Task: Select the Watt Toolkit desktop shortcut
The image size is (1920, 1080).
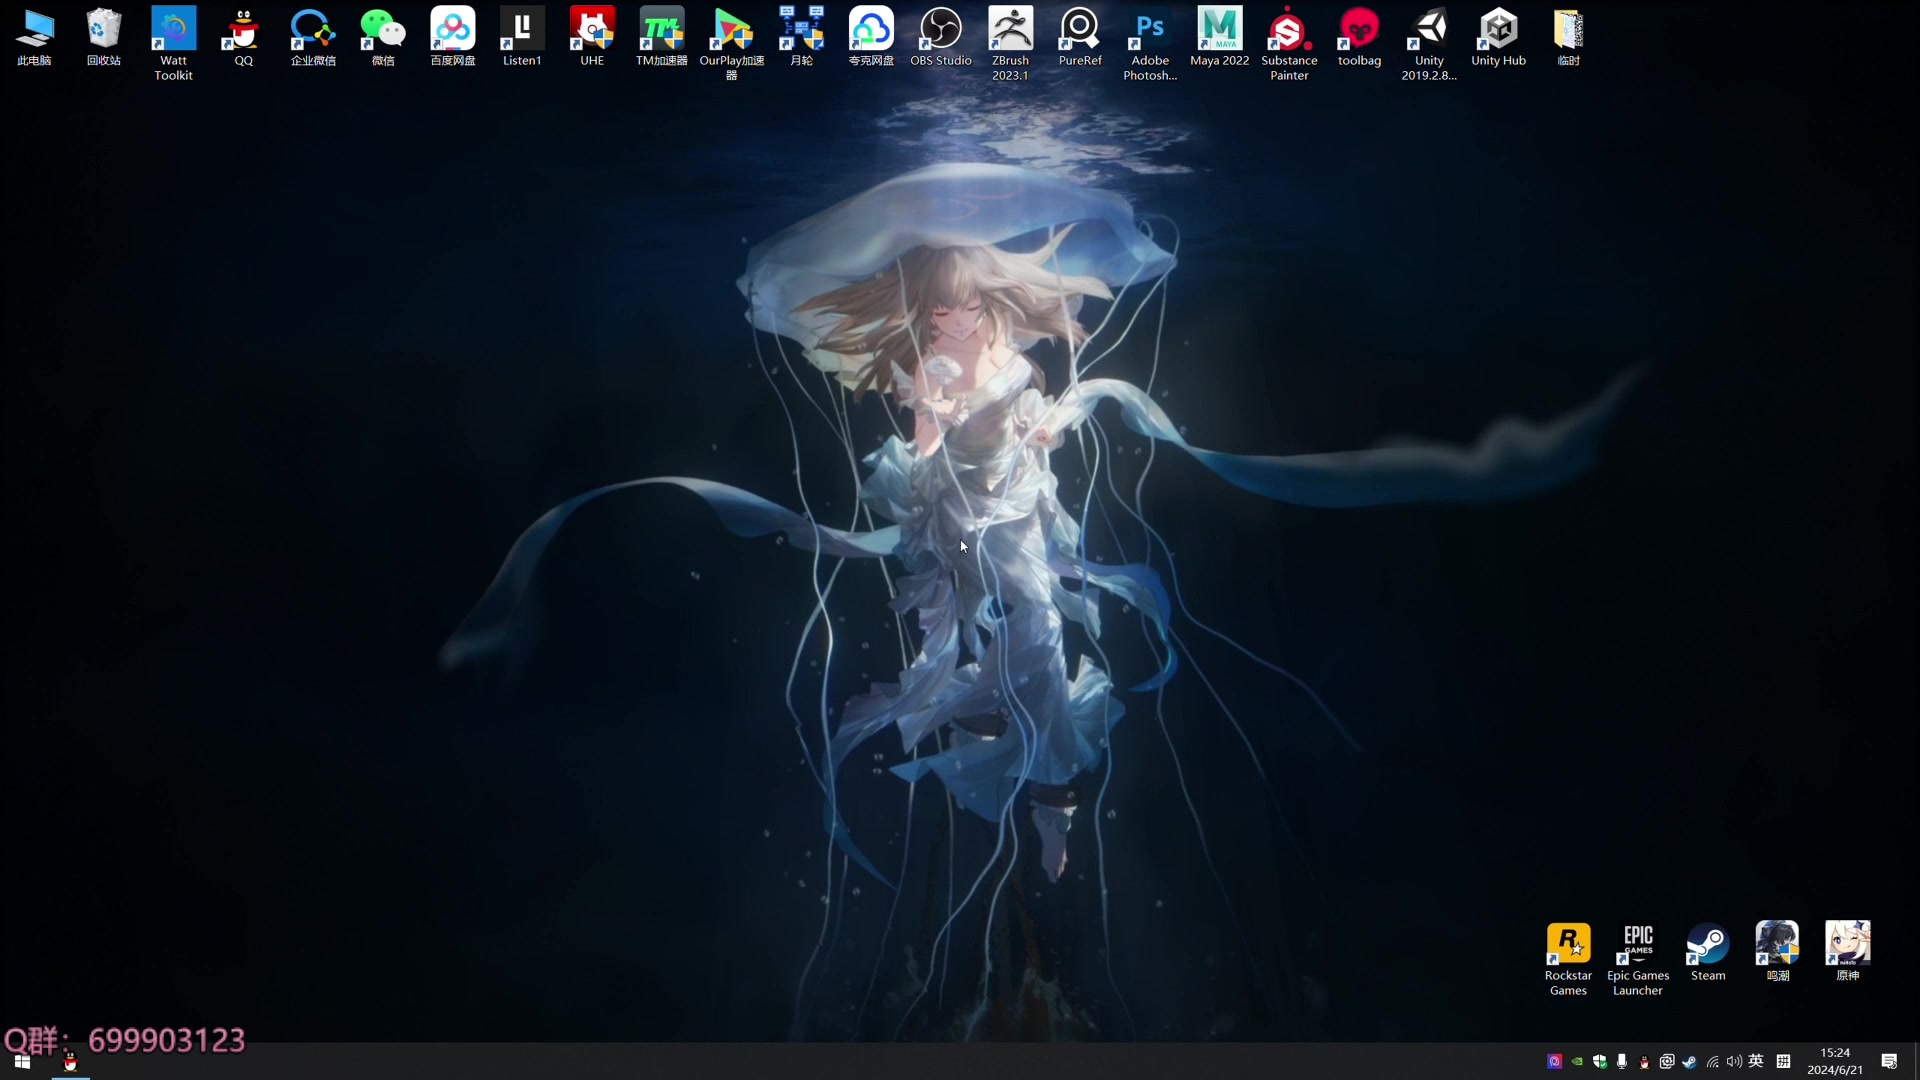Action: click(x=173, y=45)
